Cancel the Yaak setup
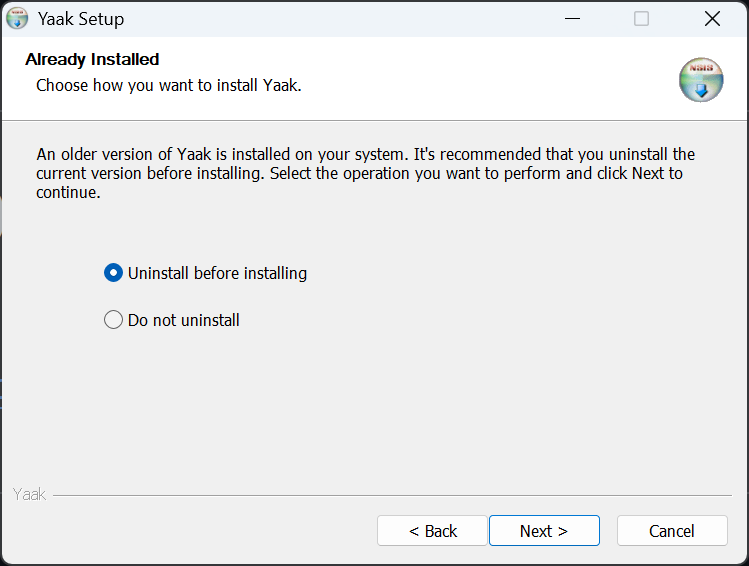Viewport: 749px width, 566px height. (x=672, y=531)
